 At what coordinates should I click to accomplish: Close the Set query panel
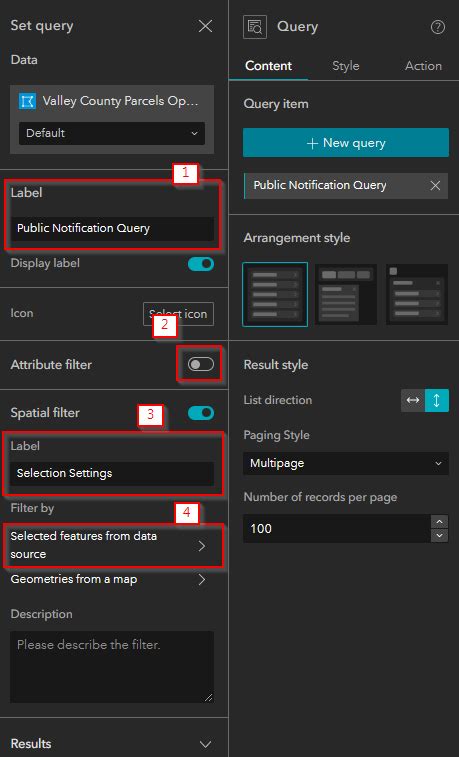(206, 26)
